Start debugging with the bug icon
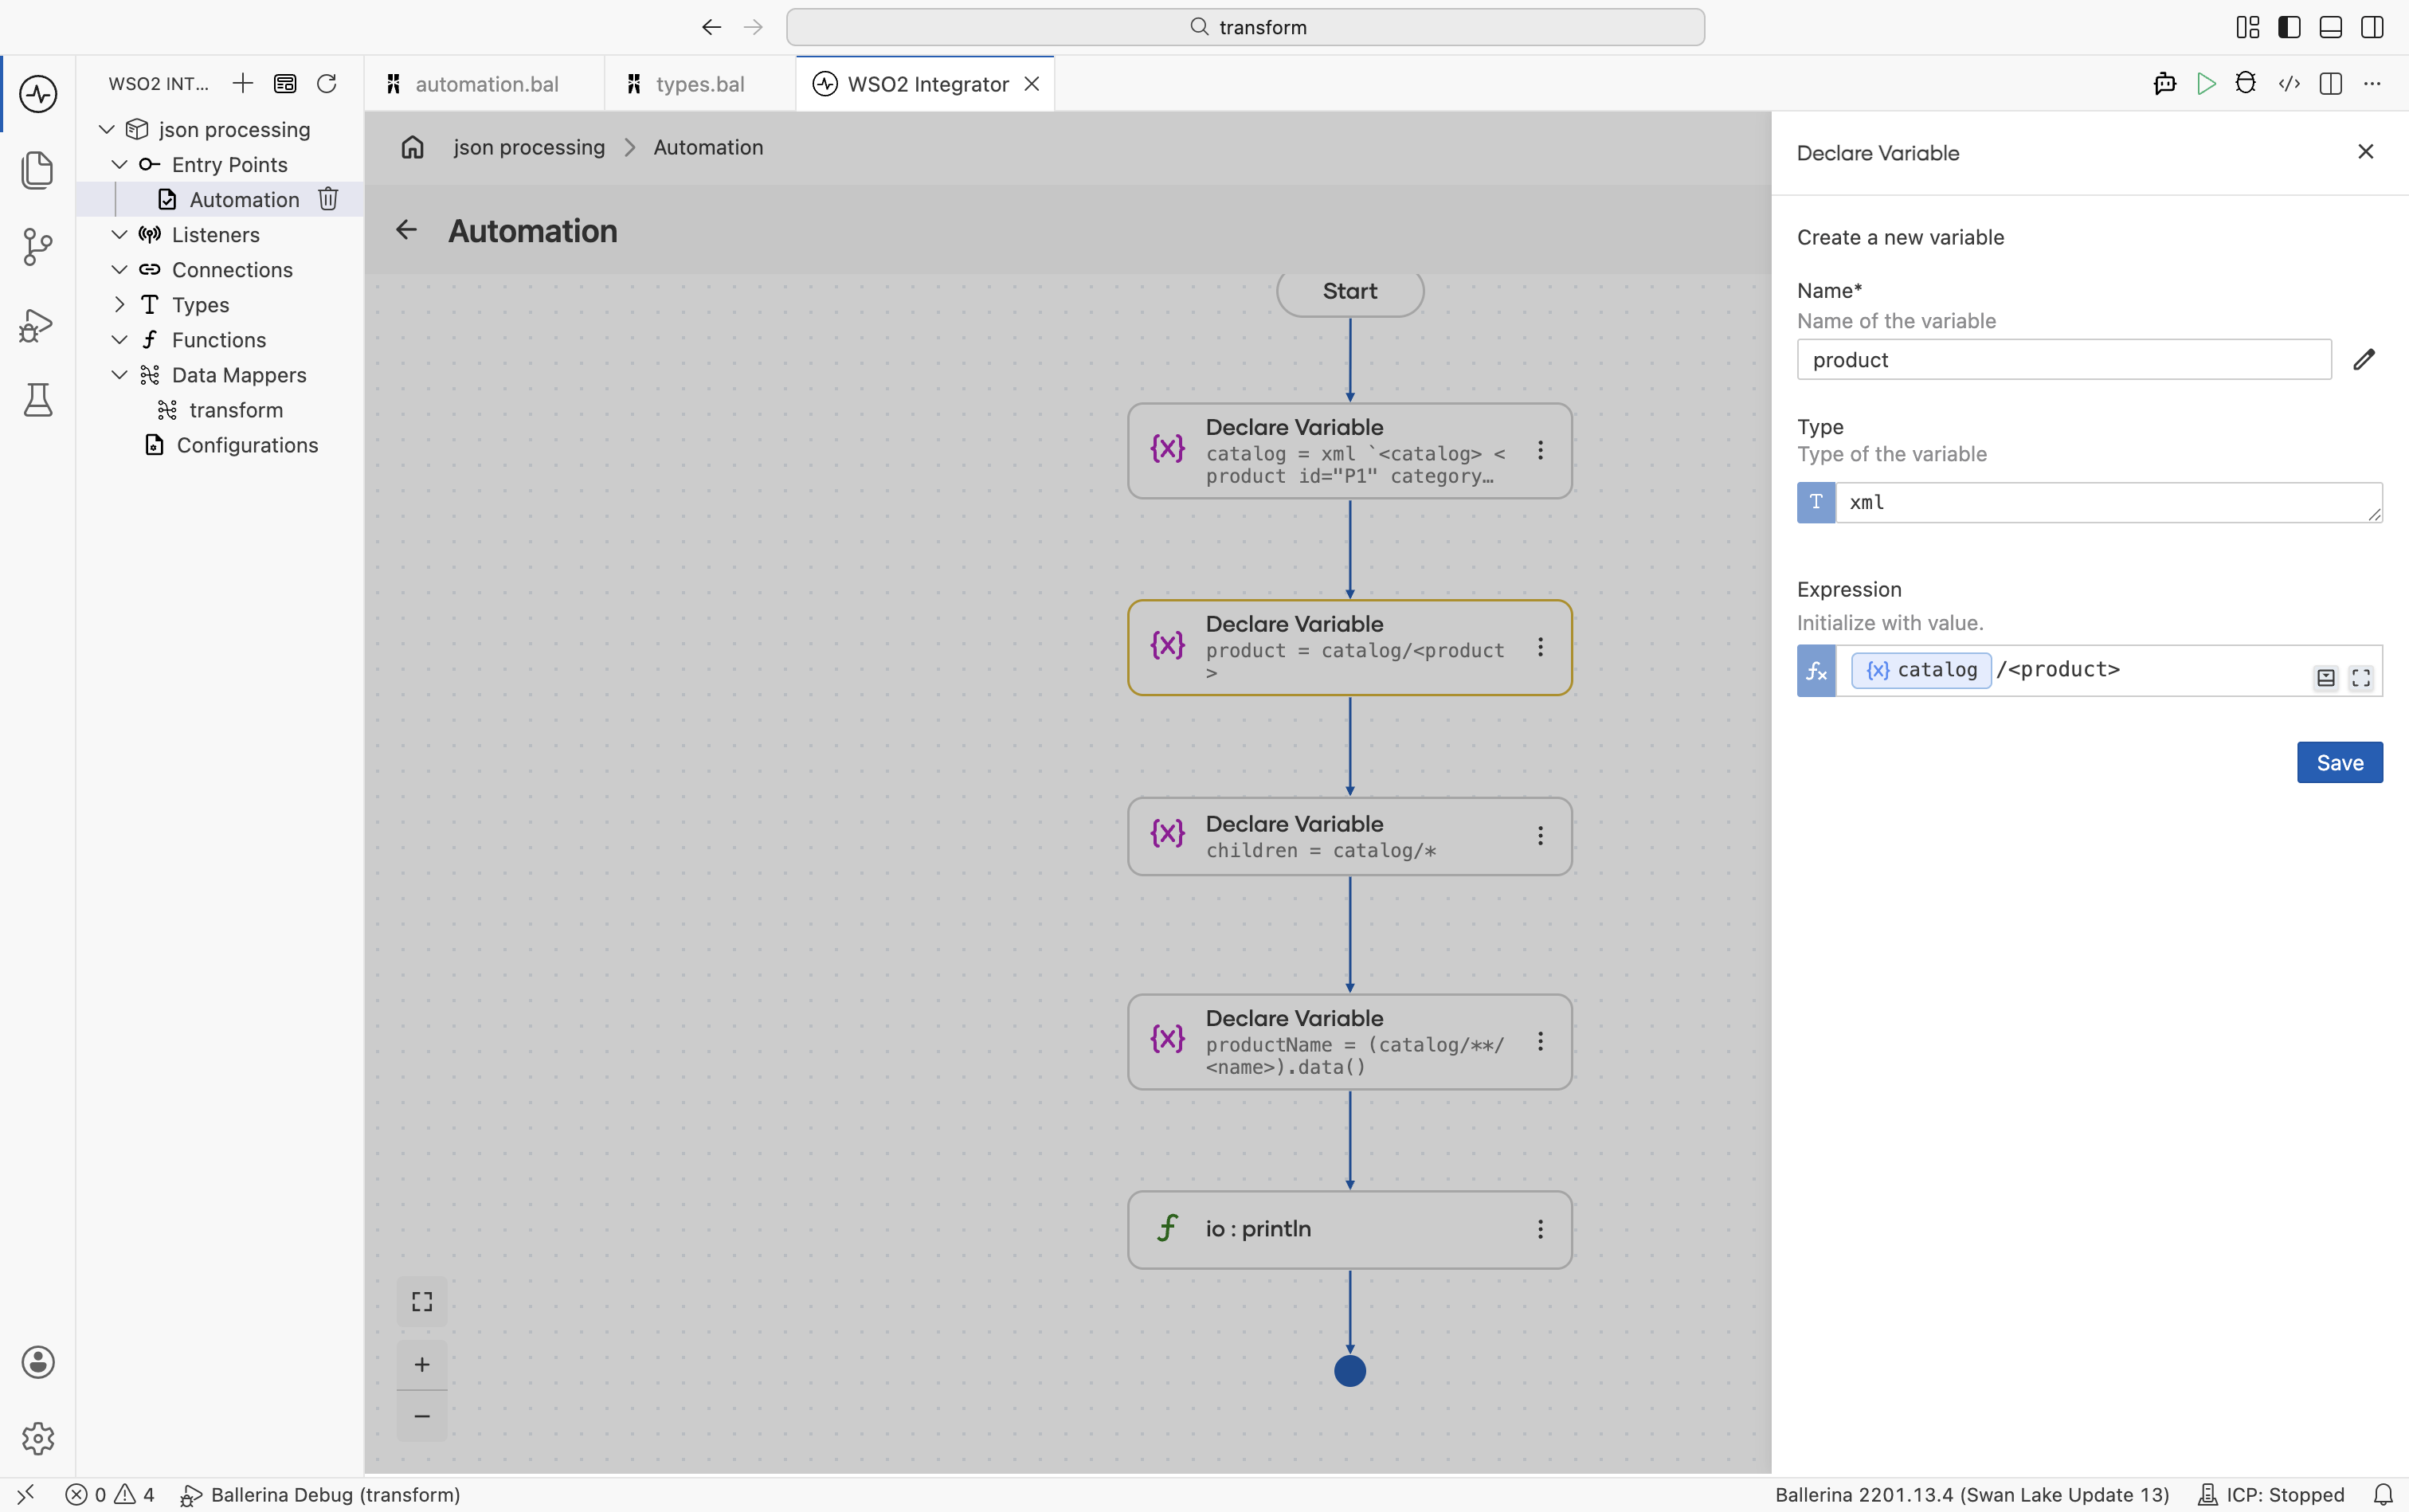The image size is (2409, 1512). point(2246,84)
